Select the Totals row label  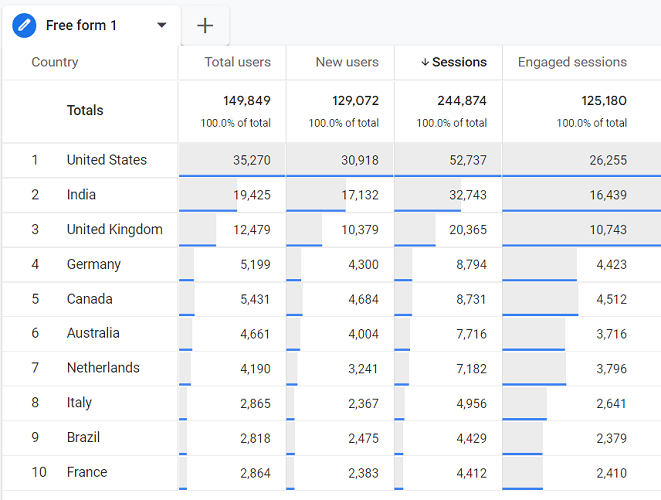pos(85,110)
